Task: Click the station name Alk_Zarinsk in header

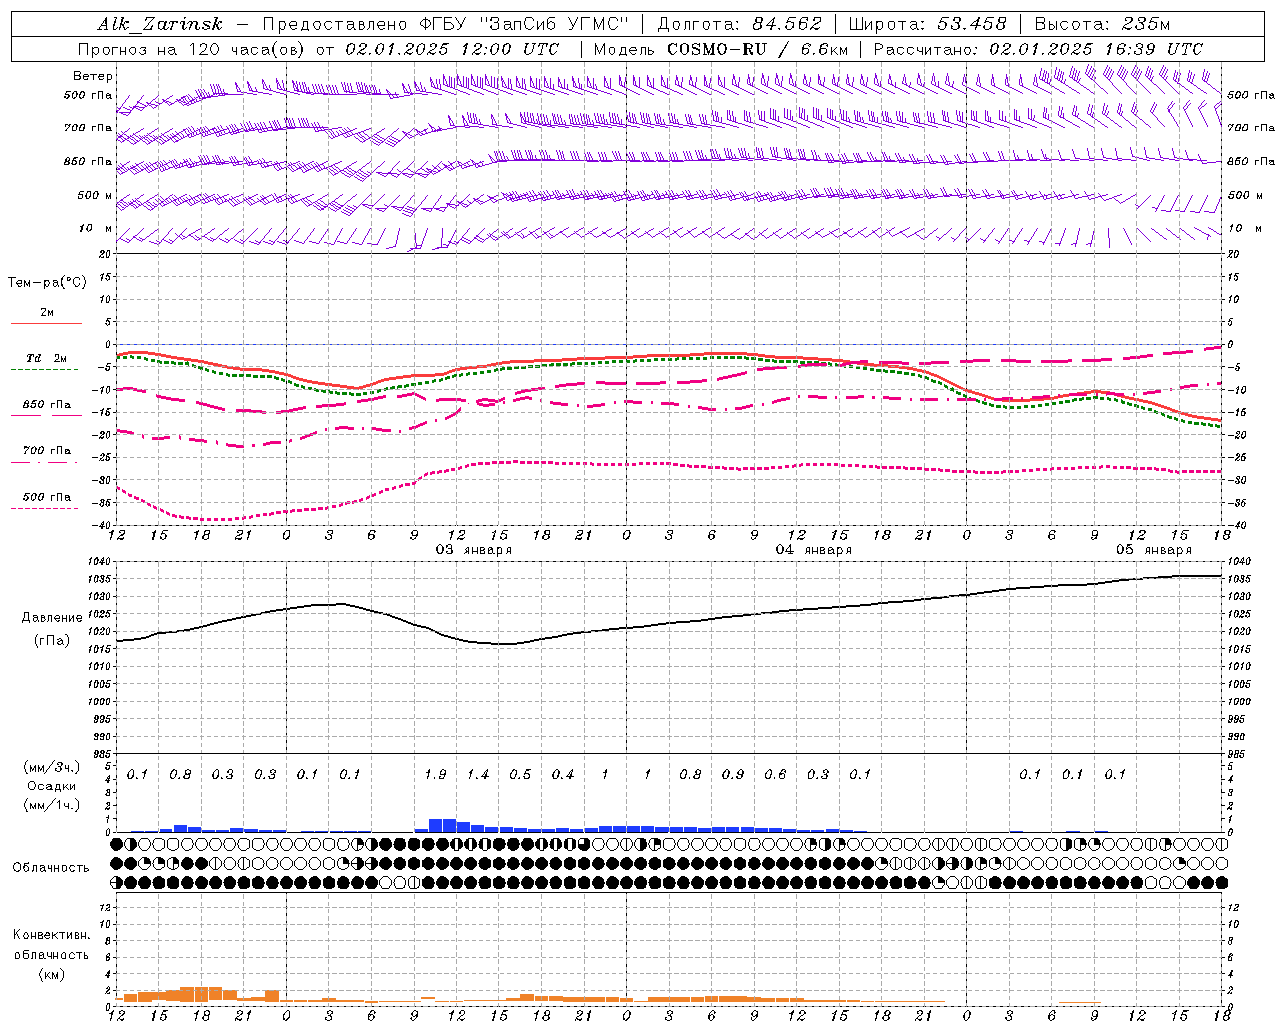Action: pyautogui.click(x=160, y=24)
